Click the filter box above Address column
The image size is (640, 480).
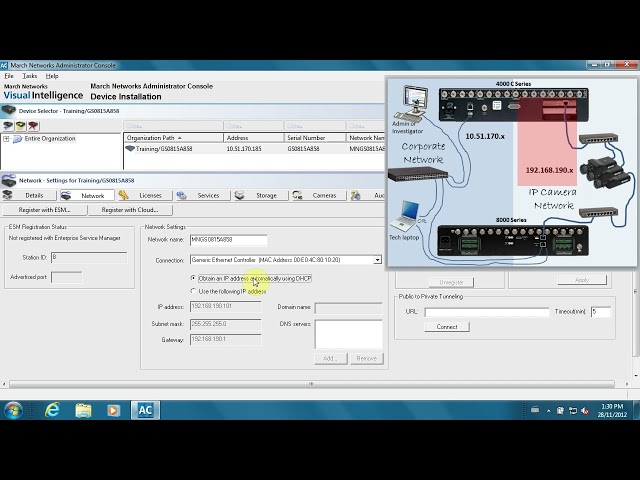[253, 125]
